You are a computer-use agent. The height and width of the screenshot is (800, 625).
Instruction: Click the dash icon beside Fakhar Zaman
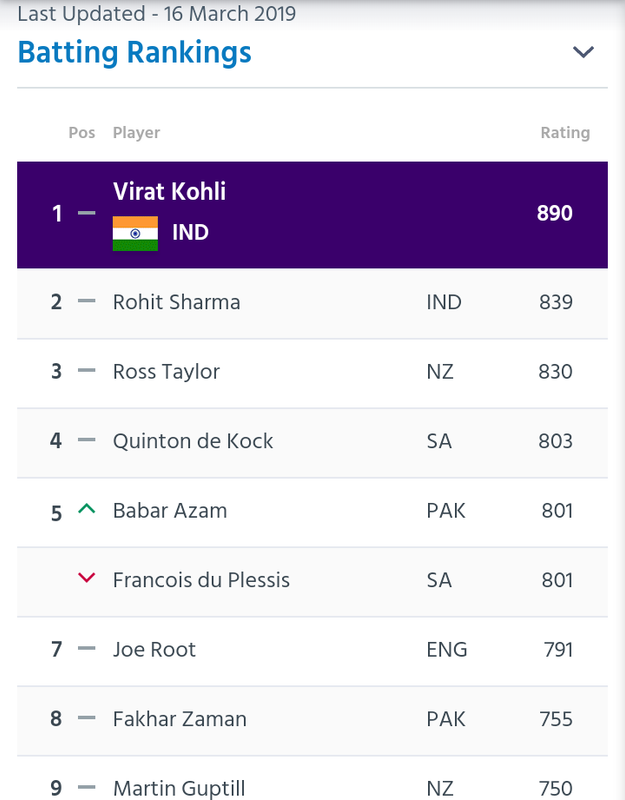pyautogui.click(x=87, y=718)
